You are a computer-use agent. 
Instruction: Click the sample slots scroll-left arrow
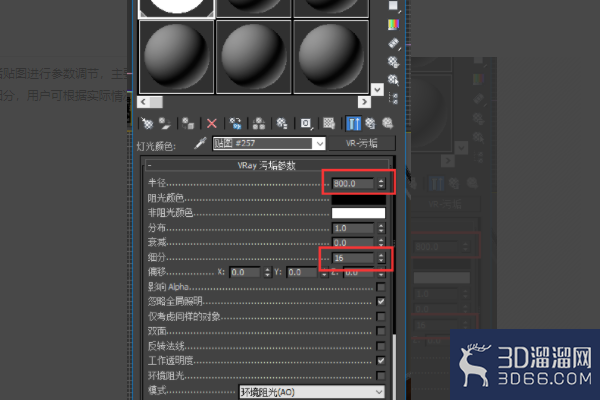click(x=143, y=102)
